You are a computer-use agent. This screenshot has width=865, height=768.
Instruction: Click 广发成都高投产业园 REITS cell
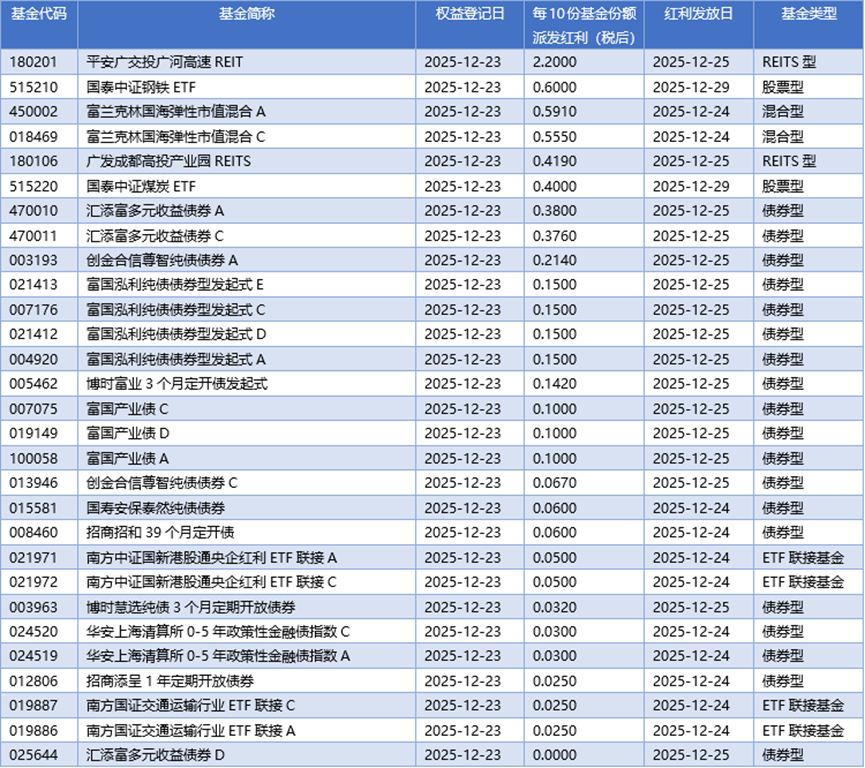168,161
